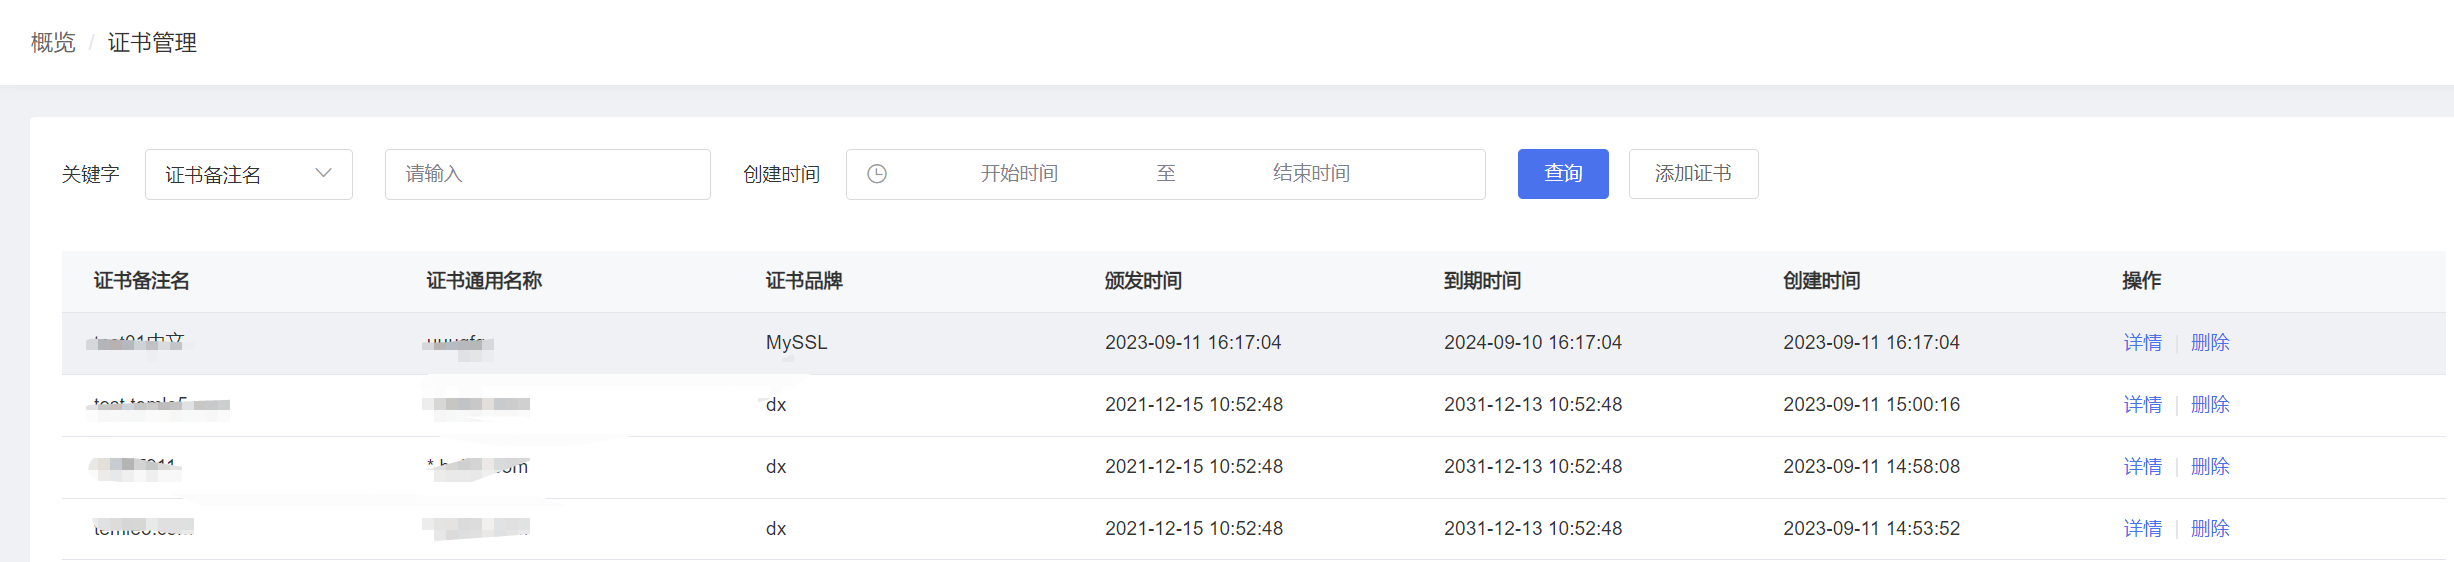Expand the 证书备注名 keyword dropdown

click(248, 174)
